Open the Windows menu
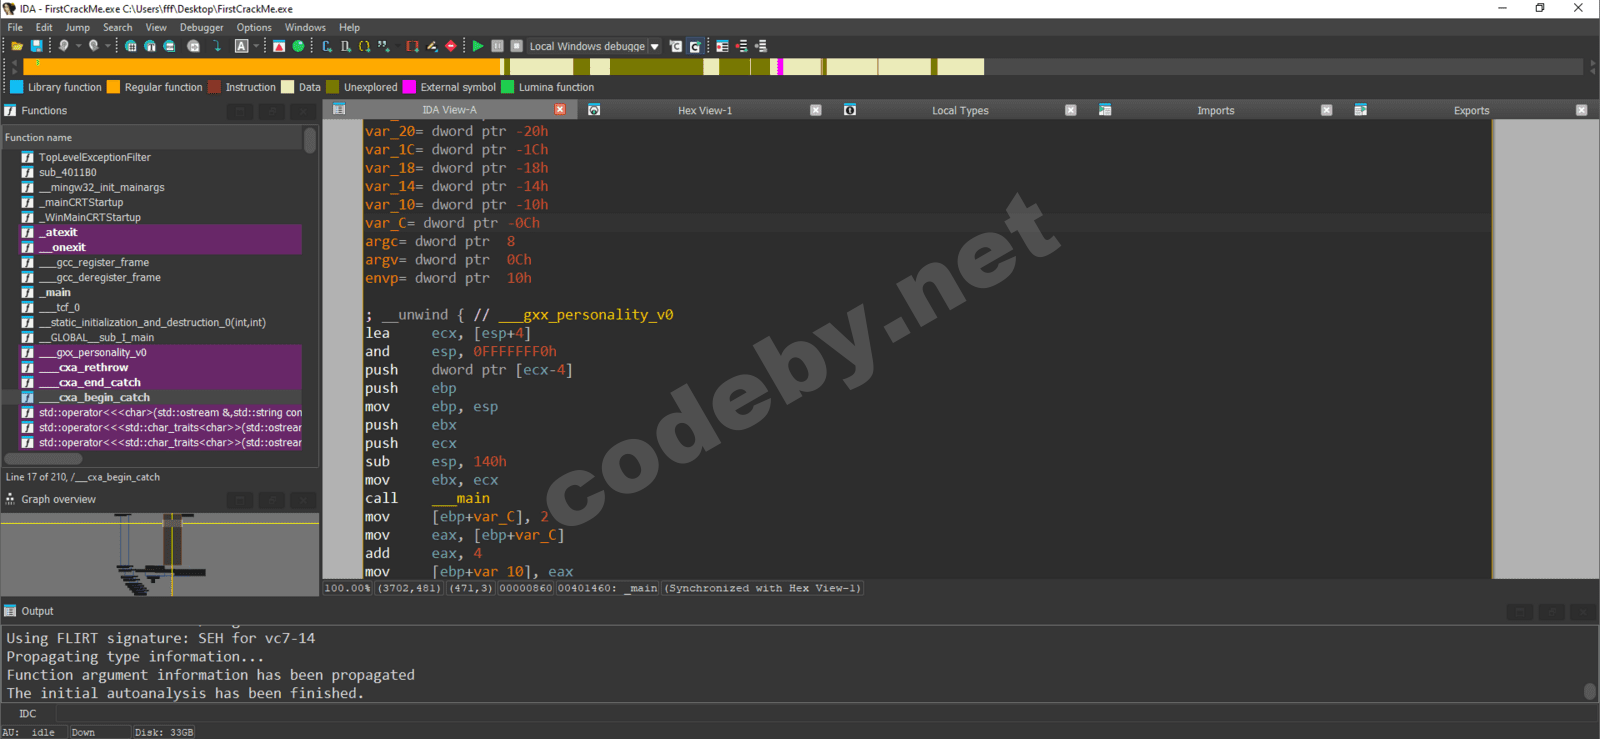This screenshot has width=1600, height=739. tap(305, 27)
